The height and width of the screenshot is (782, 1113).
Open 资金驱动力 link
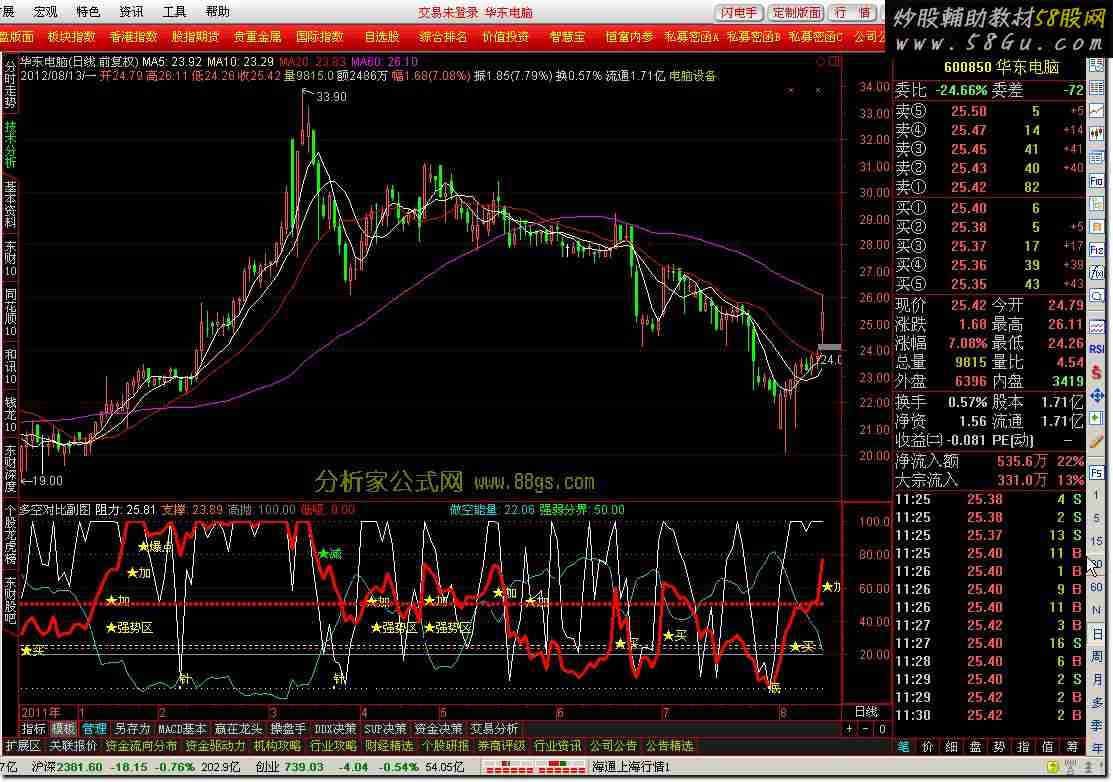point(214,746)
